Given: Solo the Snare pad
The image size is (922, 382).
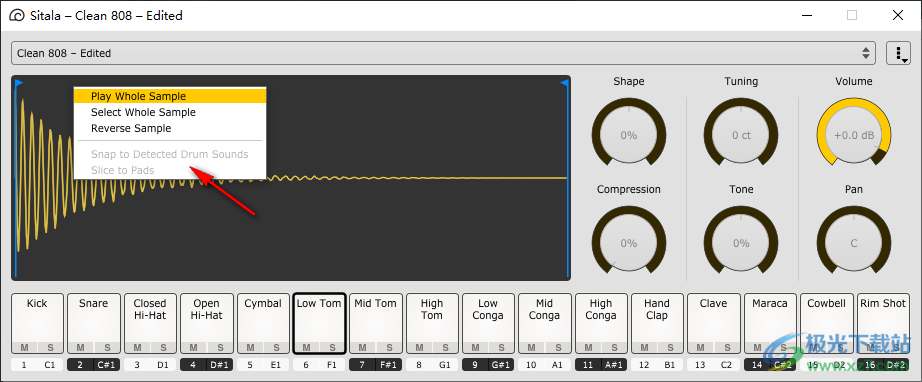Looking at the screenshot, I should [x=106, y=347].
